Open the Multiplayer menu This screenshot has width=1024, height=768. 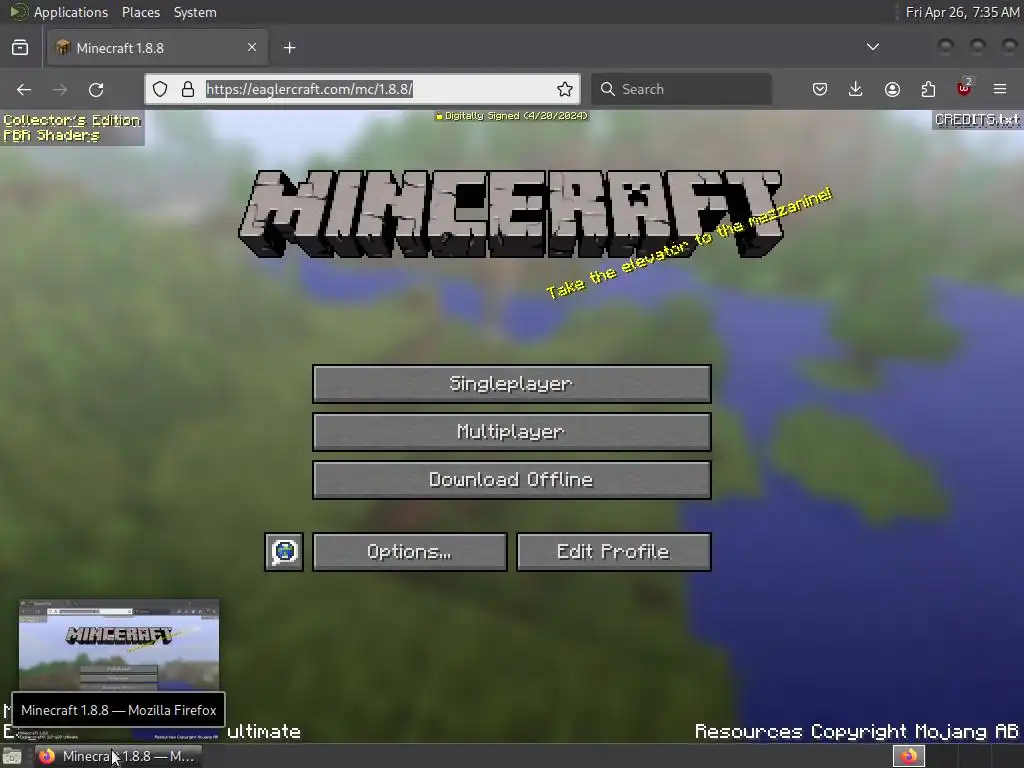click(x=511, y=432)
